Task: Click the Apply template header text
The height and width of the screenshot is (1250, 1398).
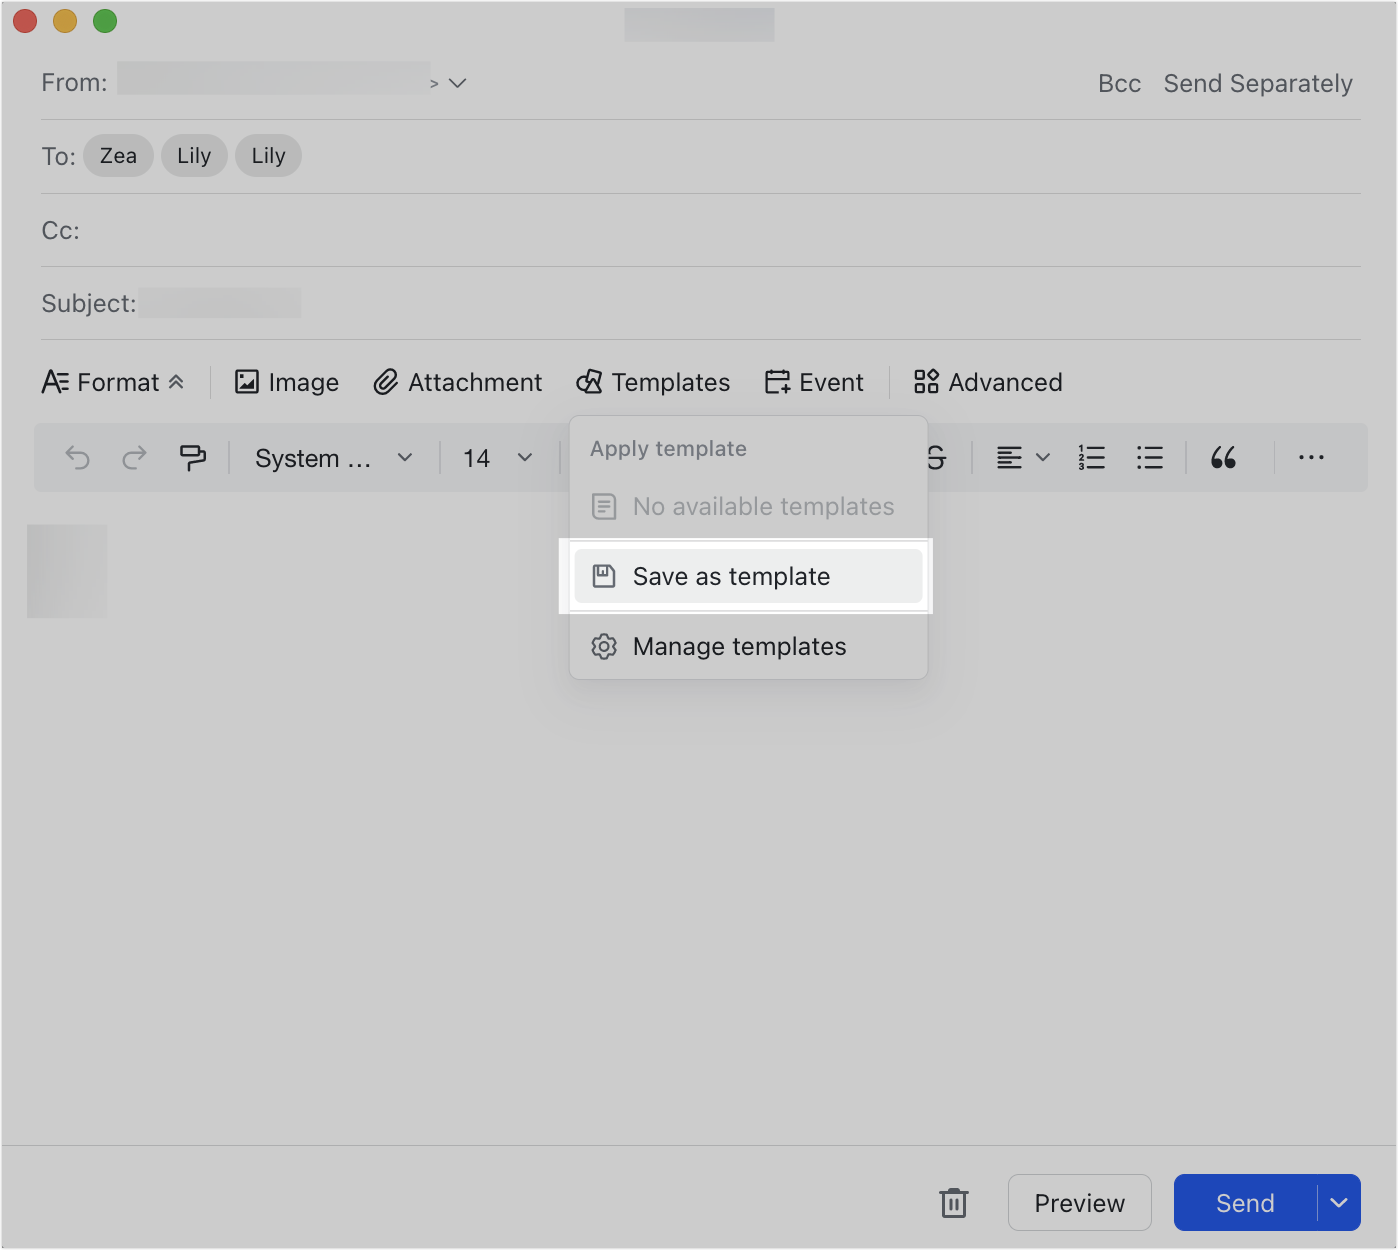Action: (x=668, y=449)
